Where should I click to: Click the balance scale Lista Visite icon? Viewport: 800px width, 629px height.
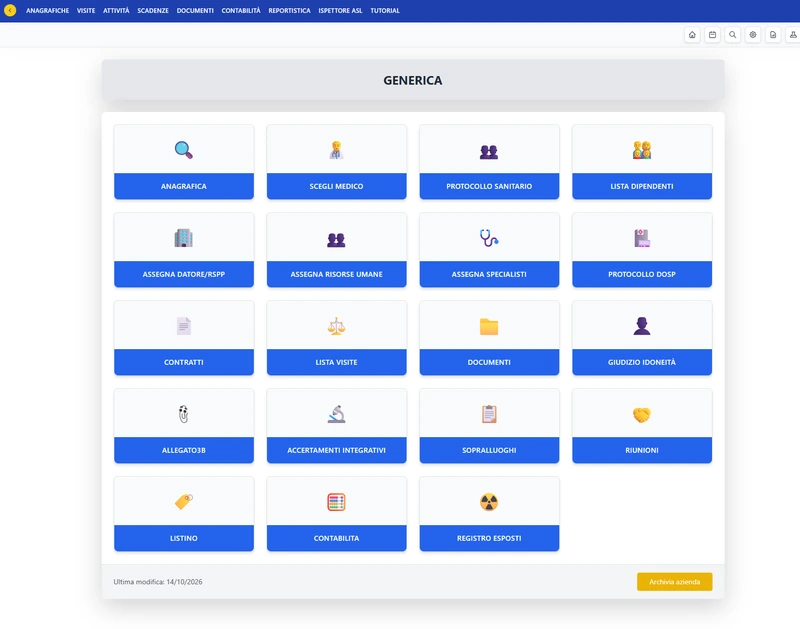click(336, 326)
